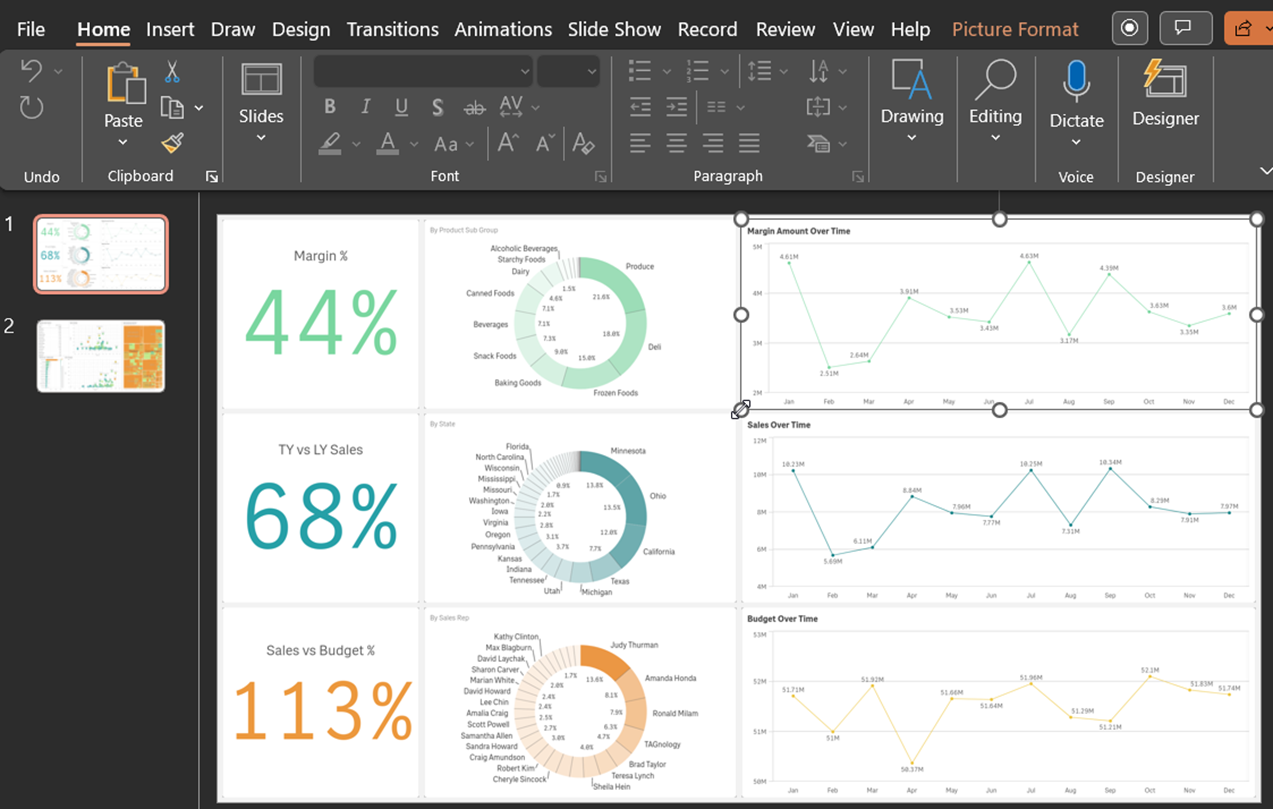This screenshot has width=1273, height=809.
Task: Click the Record button in title bar
Action: pos(1130,28)
